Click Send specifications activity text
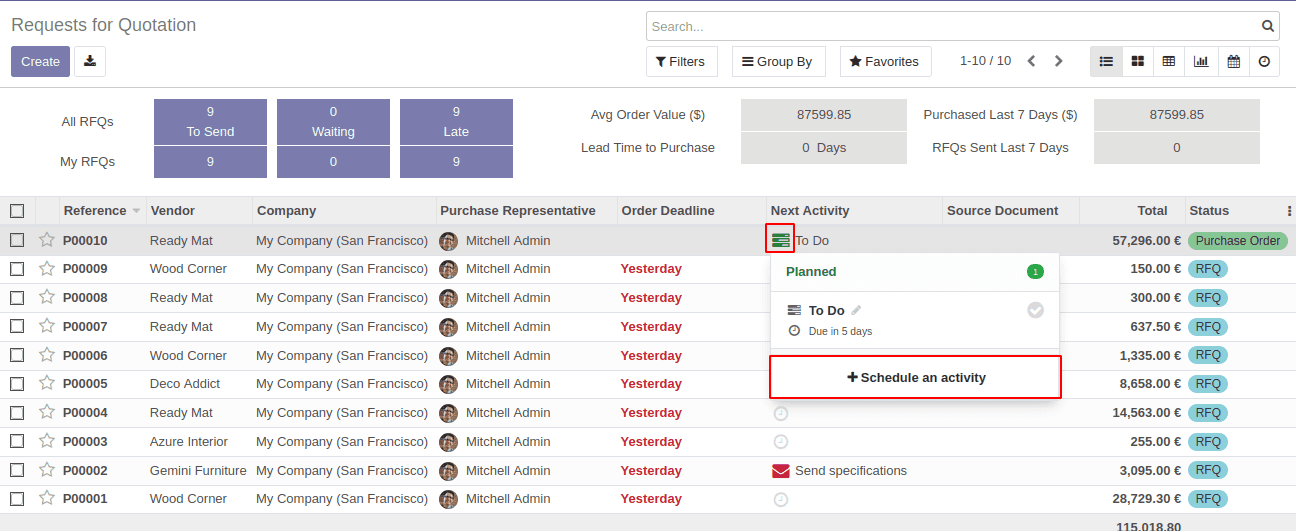Viewport: 1296px width, 531px height. [851, 470]
